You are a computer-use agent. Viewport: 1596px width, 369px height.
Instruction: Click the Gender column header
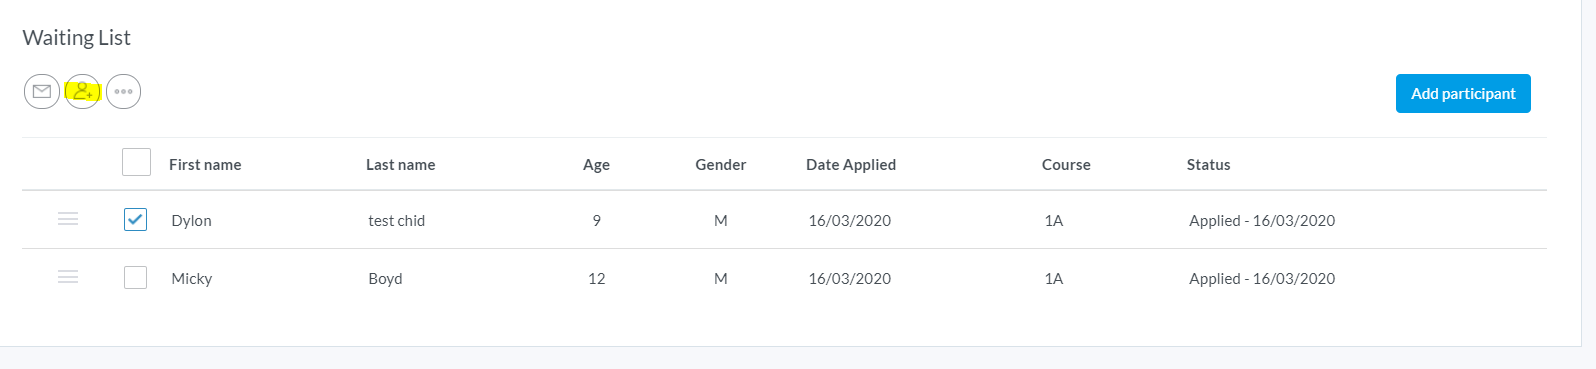click(721, 165)
